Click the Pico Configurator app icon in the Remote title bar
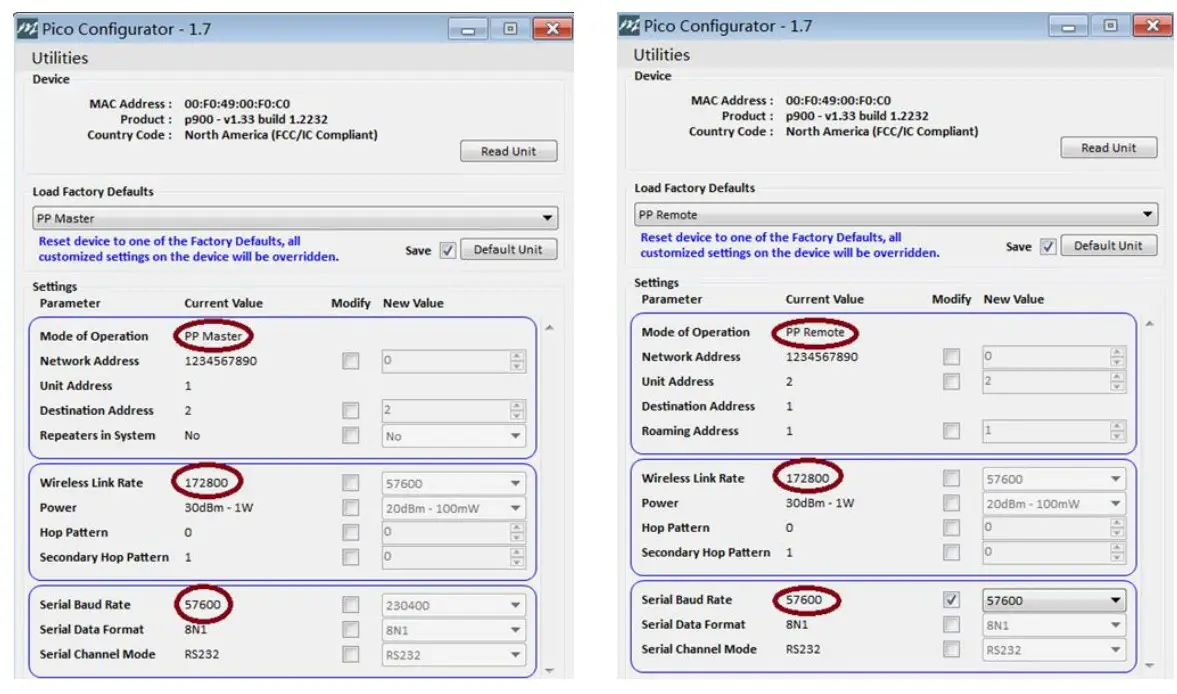The width and height of the screenshot is (1177, 694). tap(628, 26)
